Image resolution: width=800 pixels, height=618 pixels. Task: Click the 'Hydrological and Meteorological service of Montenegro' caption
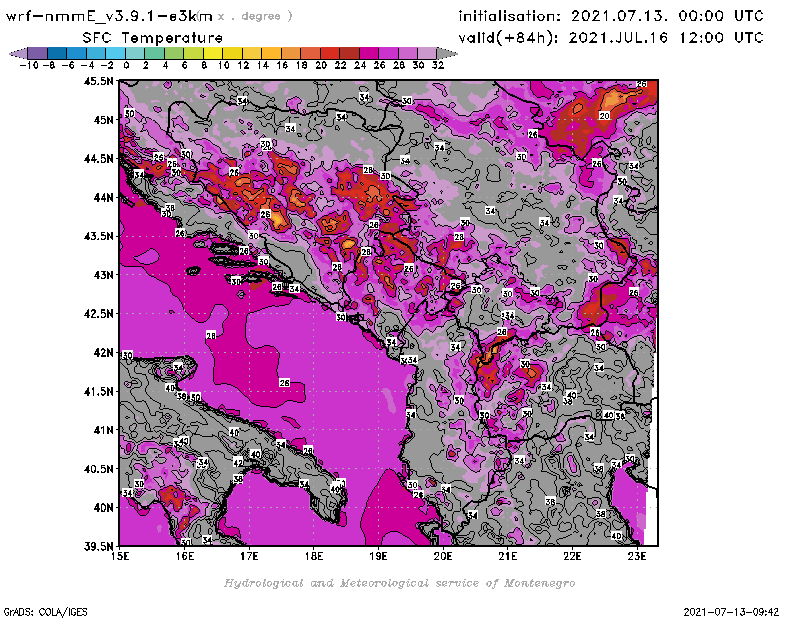(399, 583)
